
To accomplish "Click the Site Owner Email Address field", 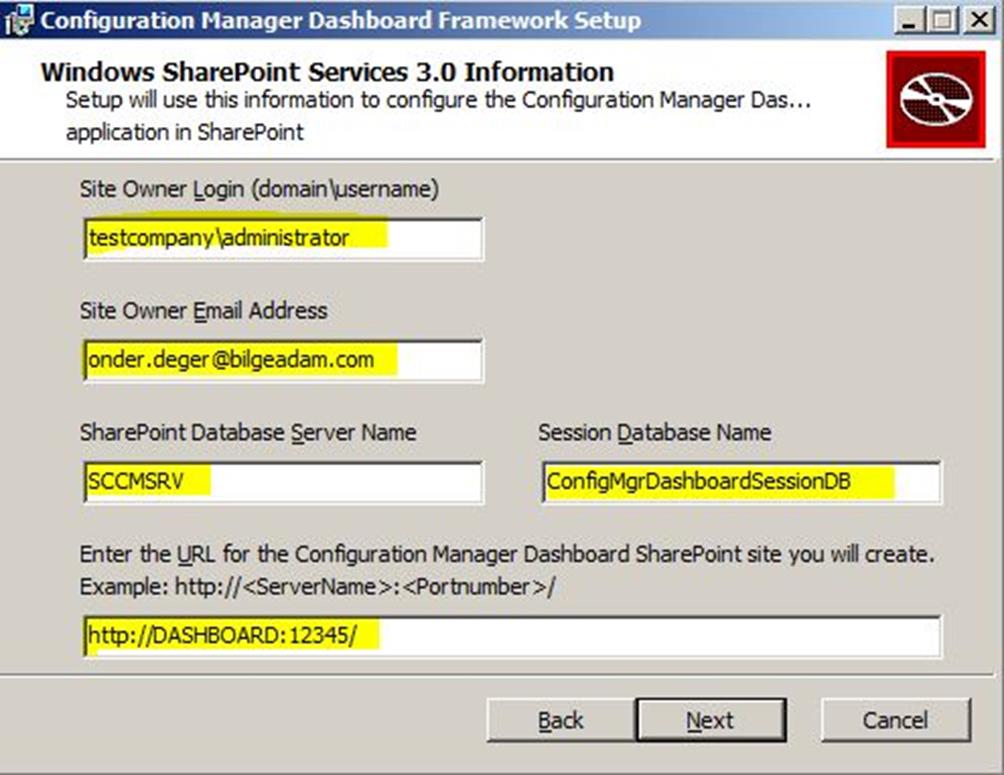I will pos(283,360).
